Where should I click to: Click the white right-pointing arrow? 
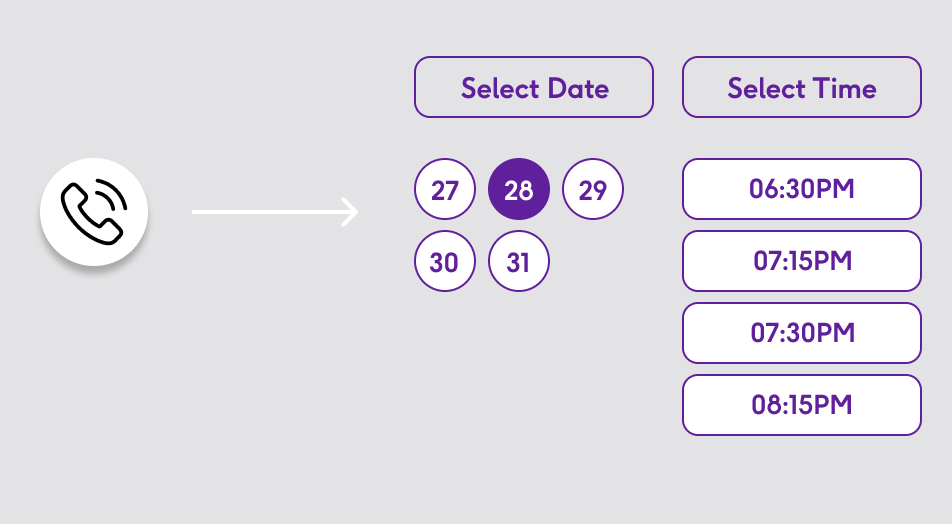click(x=275, y=212)
